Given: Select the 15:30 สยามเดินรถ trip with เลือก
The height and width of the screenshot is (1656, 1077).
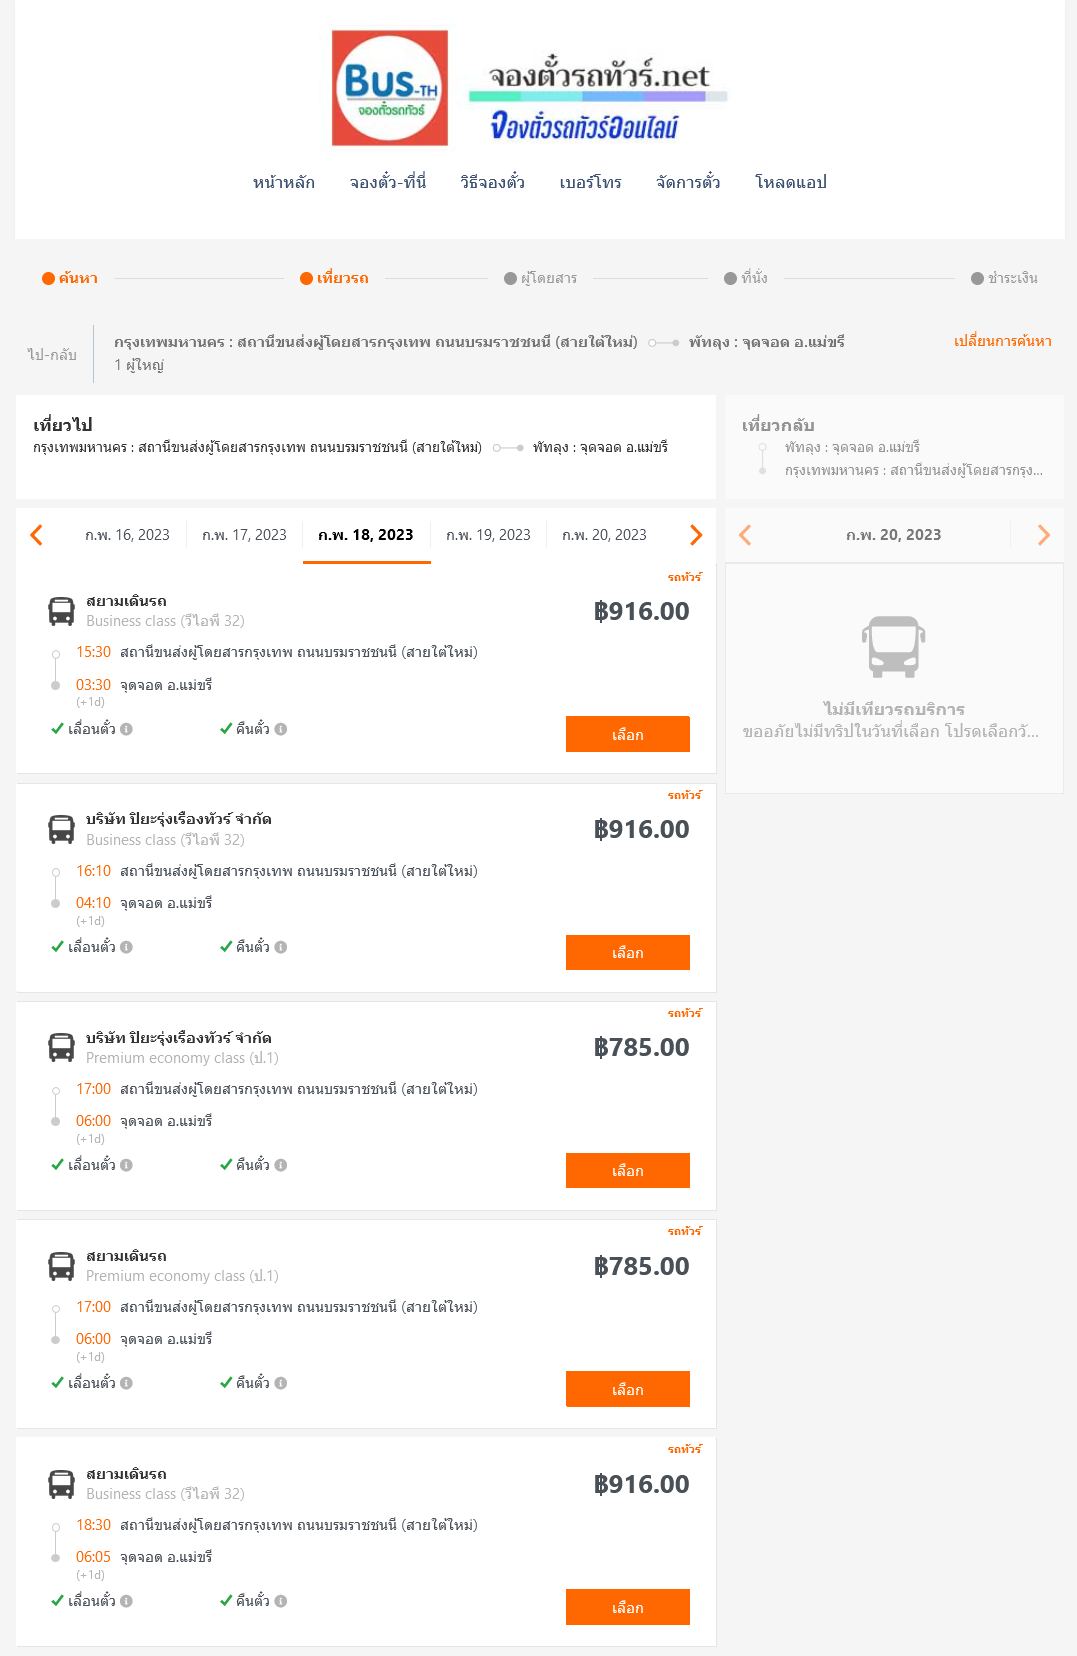Looking at the screenshot, I should tap(628, 734).
